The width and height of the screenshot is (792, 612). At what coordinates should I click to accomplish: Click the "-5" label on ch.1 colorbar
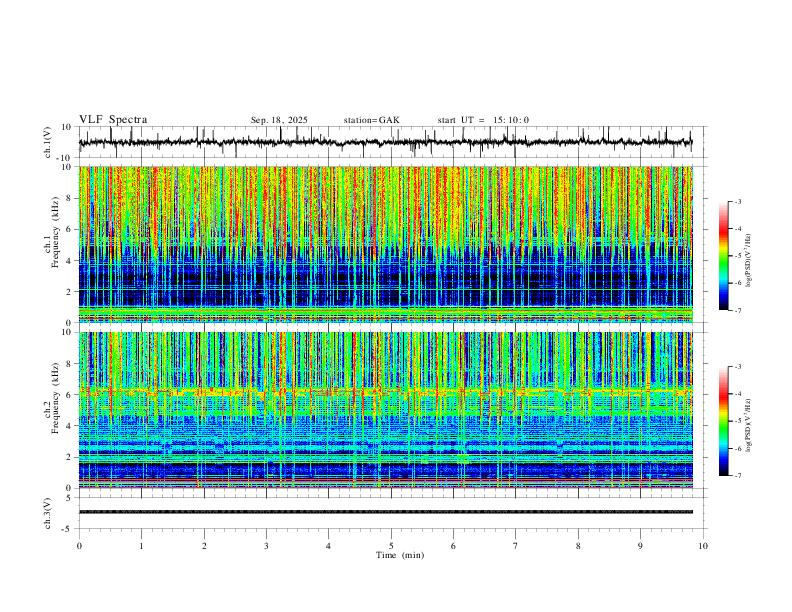737,256
